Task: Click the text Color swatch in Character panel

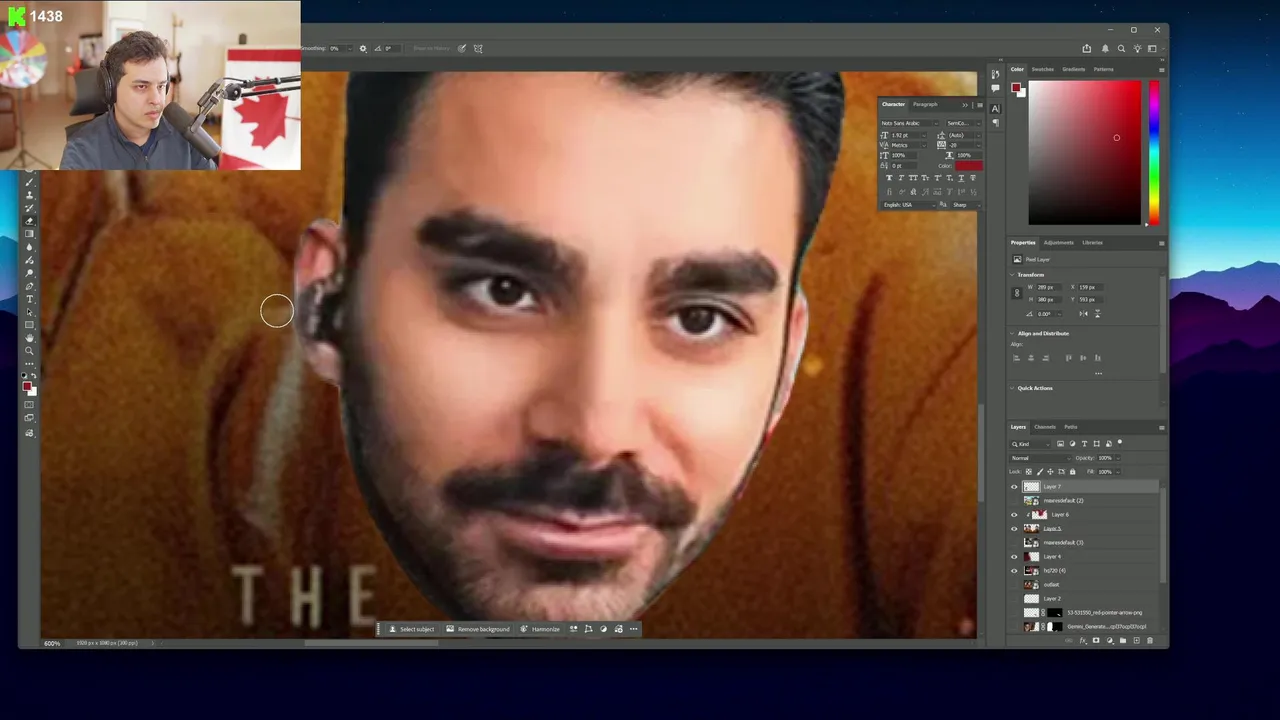Action: coord(969,166)
